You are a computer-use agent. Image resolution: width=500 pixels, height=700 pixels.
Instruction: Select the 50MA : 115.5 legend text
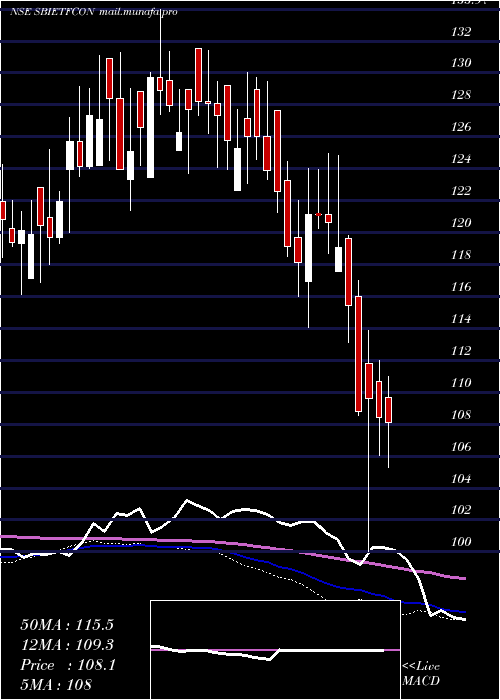point(67,625)
